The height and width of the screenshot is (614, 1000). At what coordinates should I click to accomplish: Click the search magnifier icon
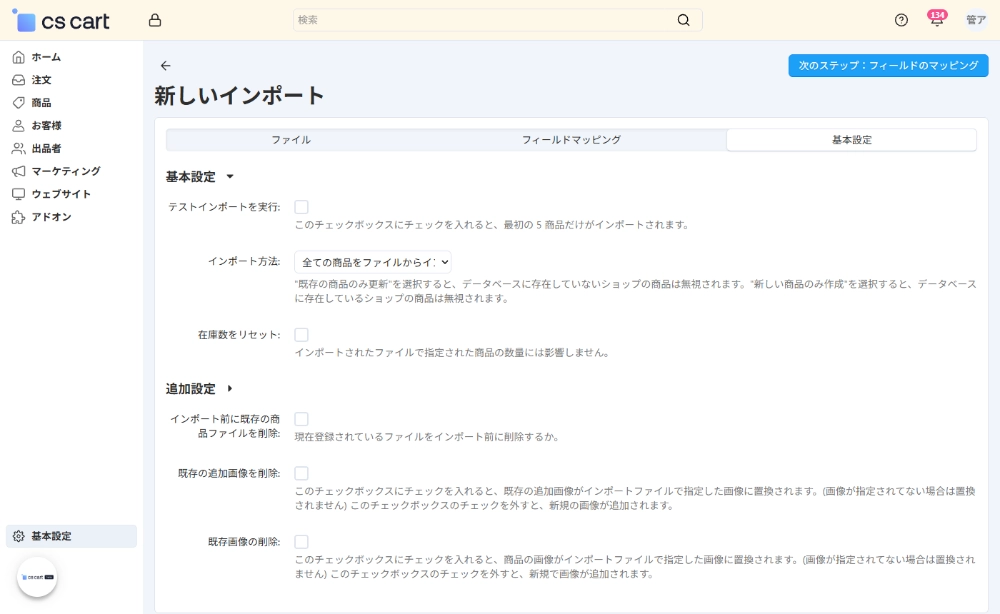(x=684, y=20)
